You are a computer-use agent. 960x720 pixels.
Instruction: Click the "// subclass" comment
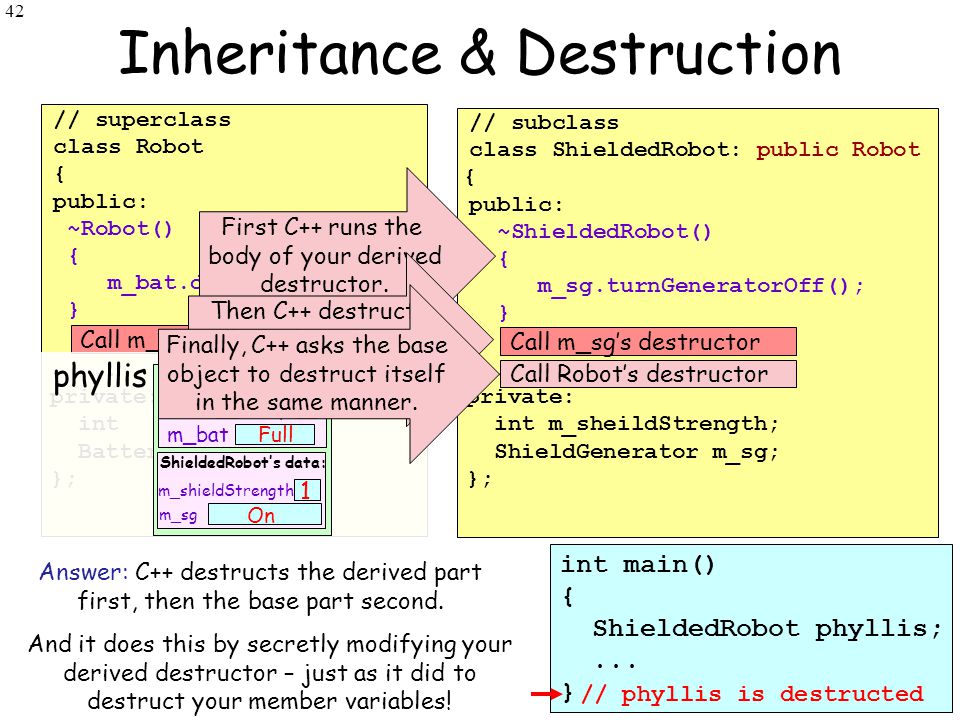[544, 122]
